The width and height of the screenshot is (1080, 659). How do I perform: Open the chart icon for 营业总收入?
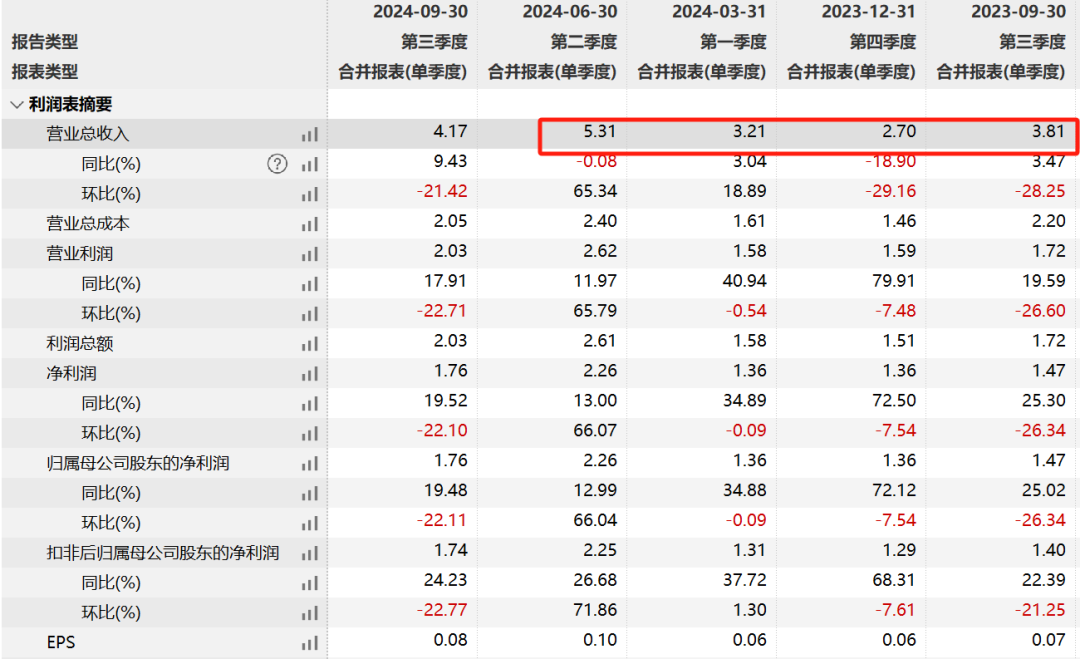310,134
